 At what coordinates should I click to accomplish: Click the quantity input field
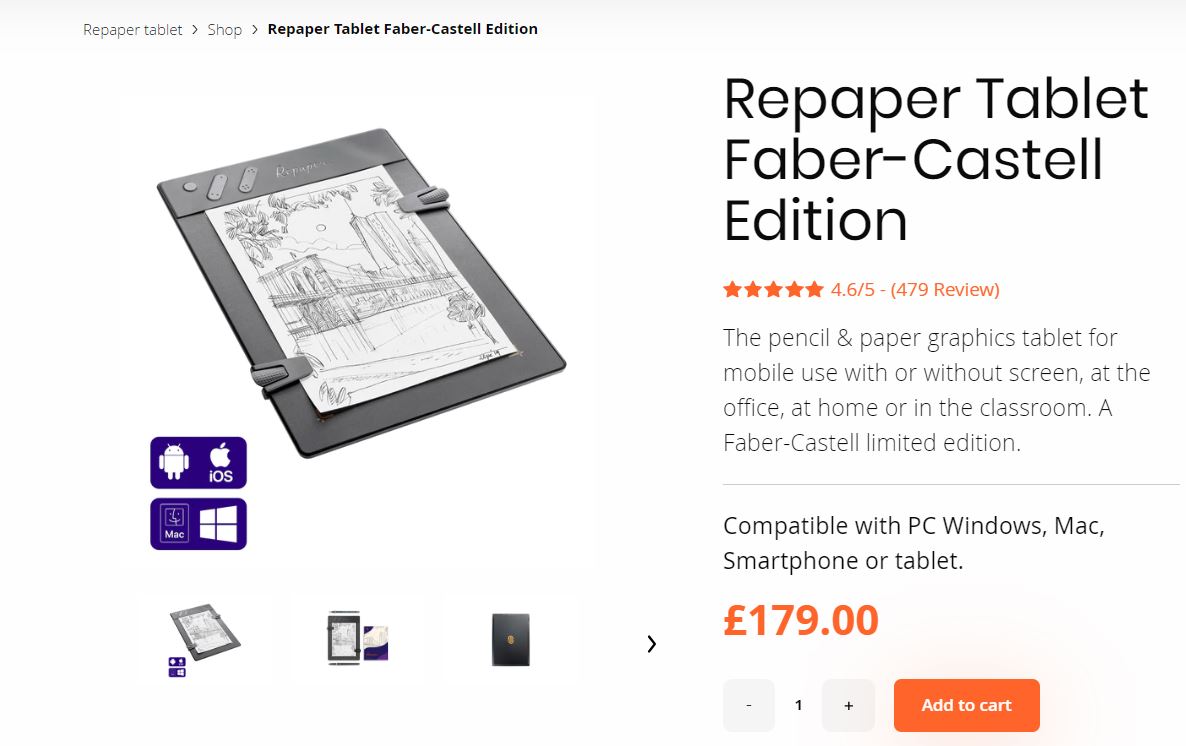tap(799, 705)
